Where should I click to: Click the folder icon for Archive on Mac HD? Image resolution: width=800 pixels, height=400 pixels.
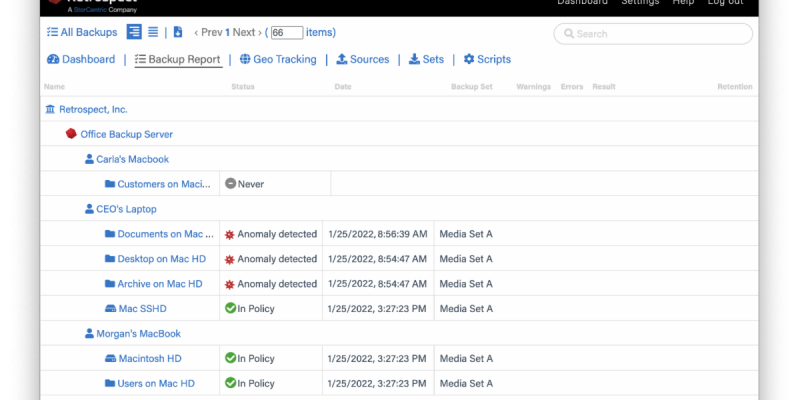click(x=110, y=284)
